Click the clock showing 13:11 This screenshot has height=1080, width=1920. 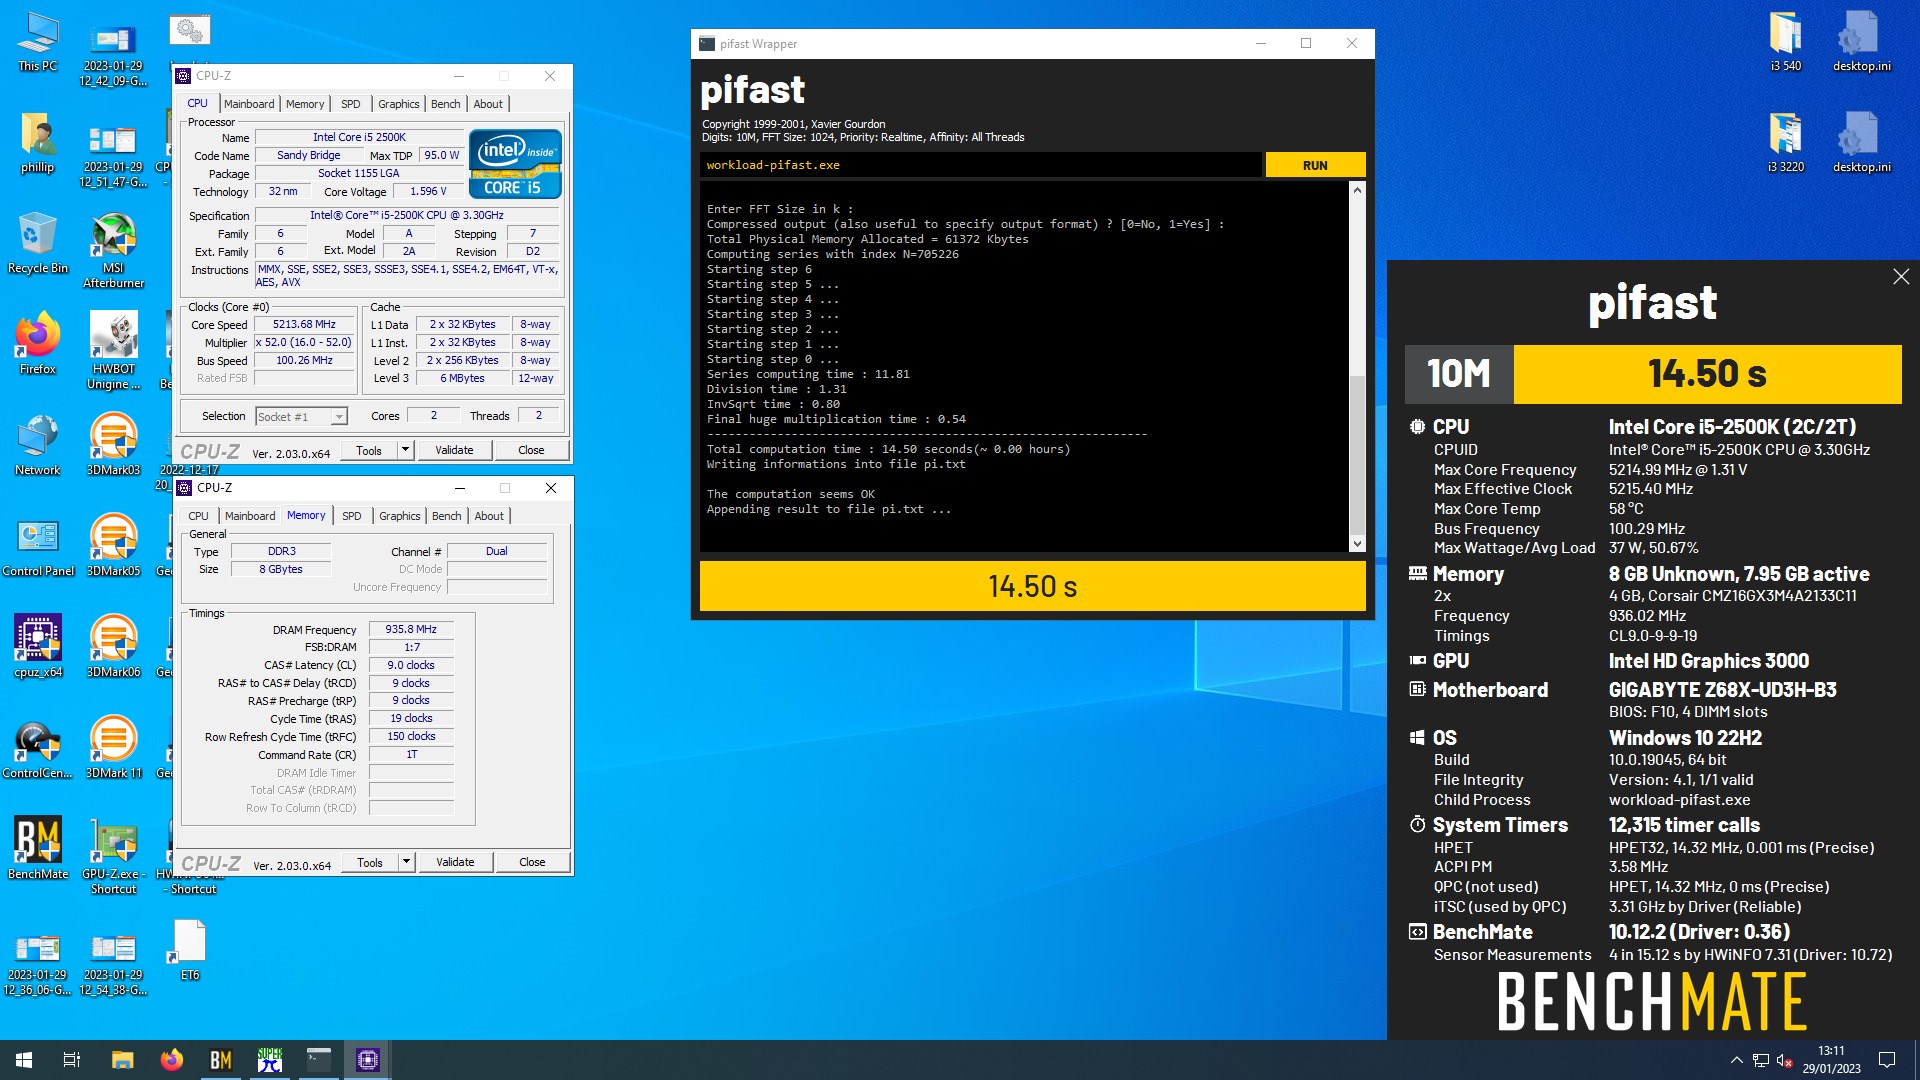[x=1831, y=1060]
